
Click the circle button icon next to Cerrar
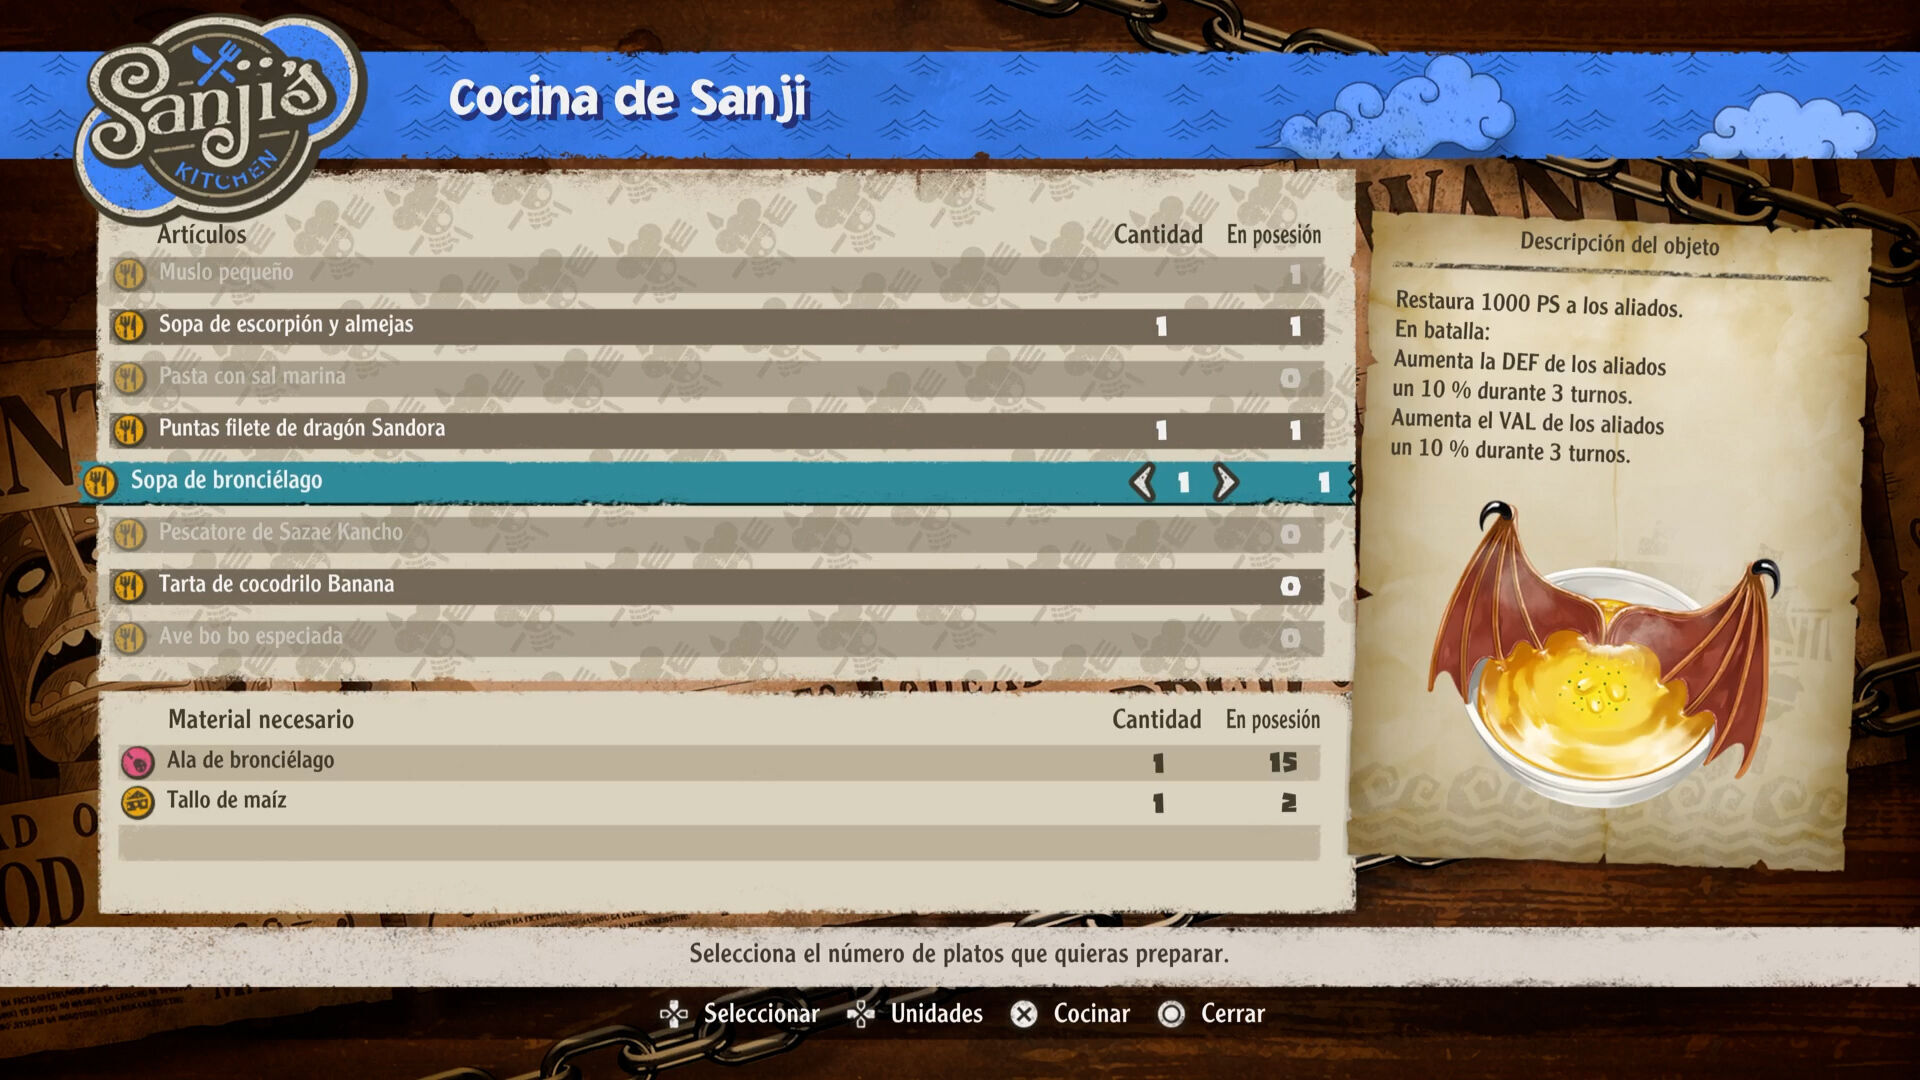(1171, 1014)
